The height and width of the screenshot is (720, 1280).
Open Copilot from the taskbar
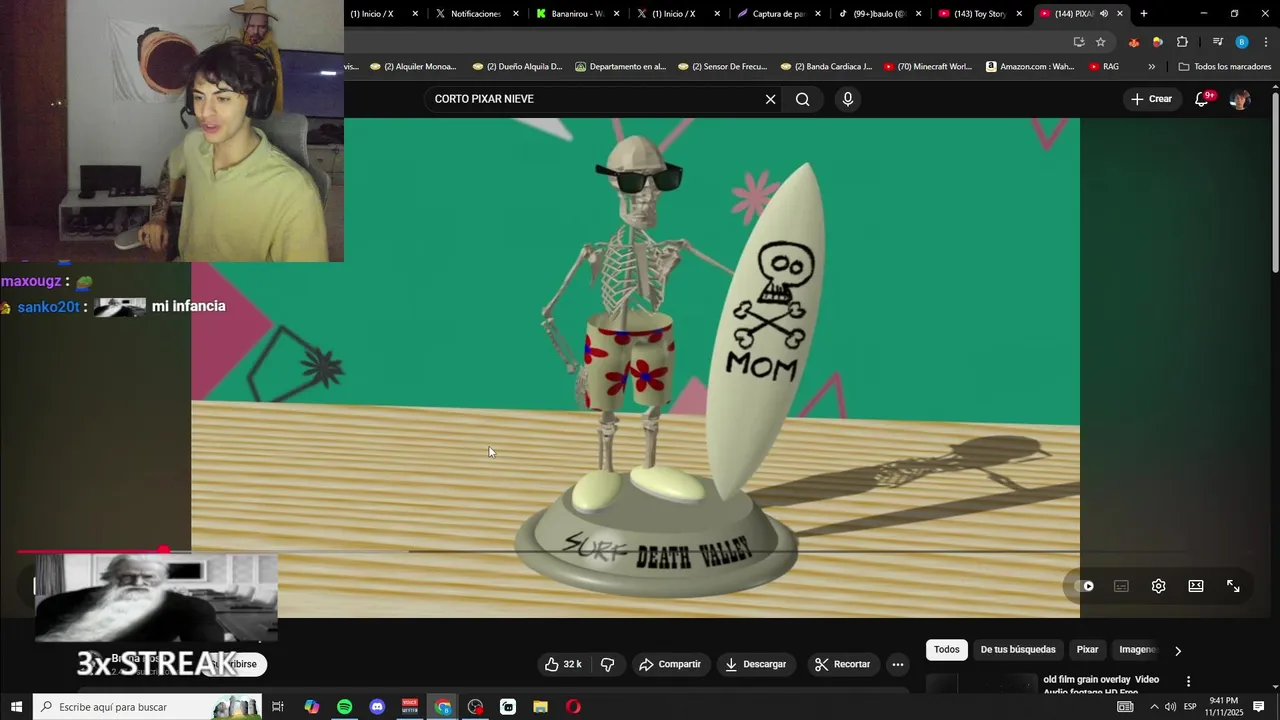(x=312, y=707)
